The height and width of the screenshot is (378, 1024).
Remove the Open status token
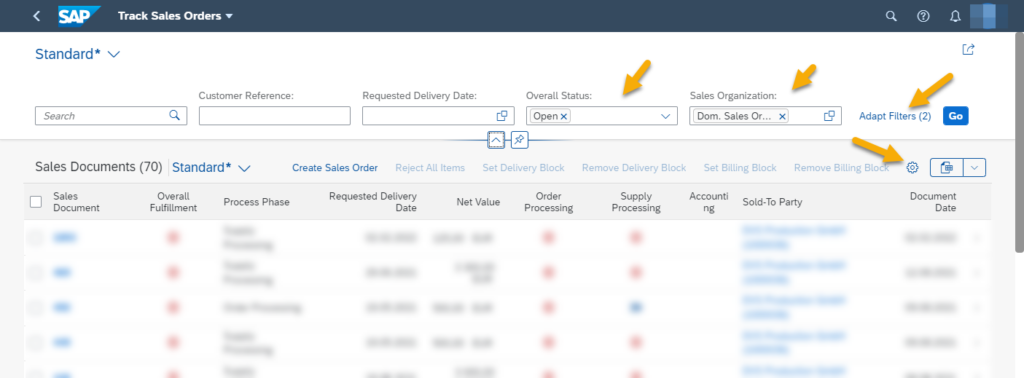[x=564, y=116]
